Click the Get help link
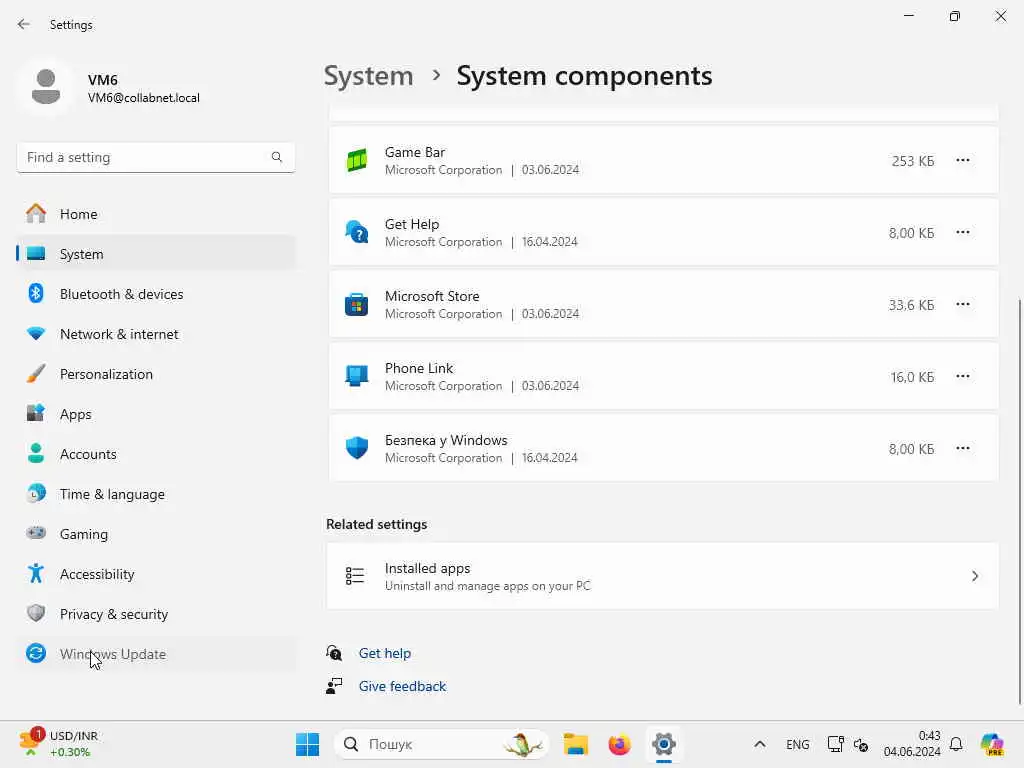The image size is (1024, 768). [x=385, y=653]
